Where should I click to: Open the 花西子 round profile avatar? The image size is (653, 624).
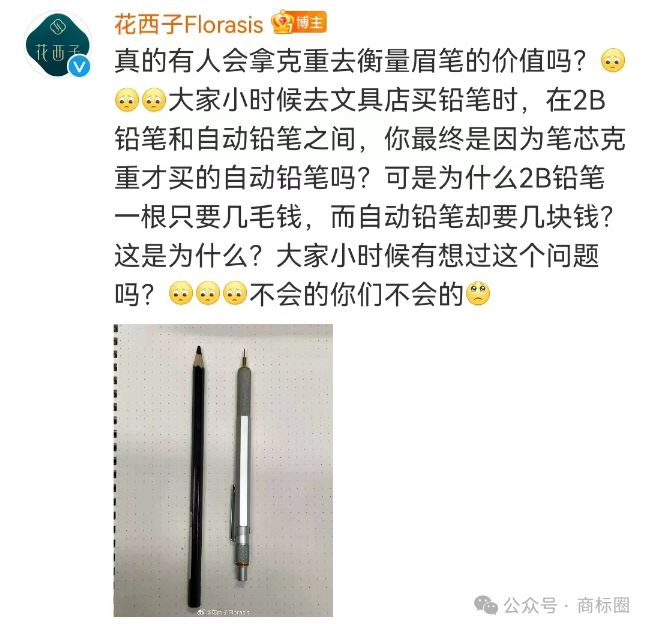tap(58, 45)
